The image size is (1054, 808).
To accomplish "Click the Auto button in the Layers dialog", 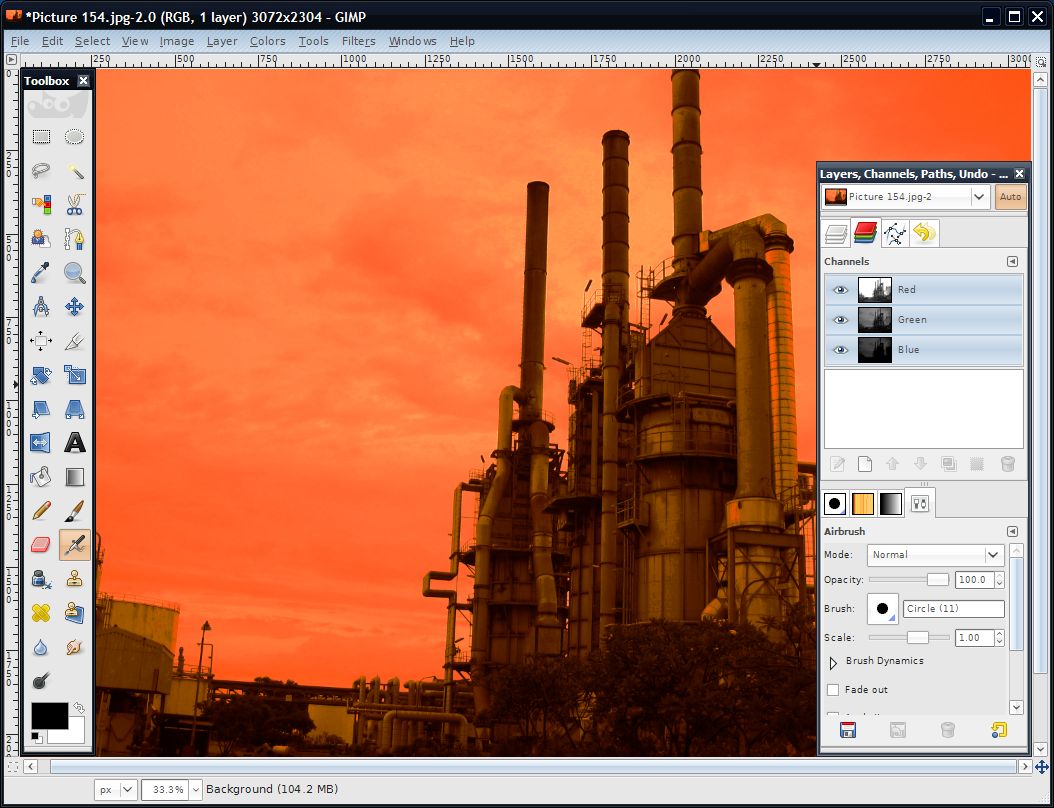I will [x=1009, y=196].
